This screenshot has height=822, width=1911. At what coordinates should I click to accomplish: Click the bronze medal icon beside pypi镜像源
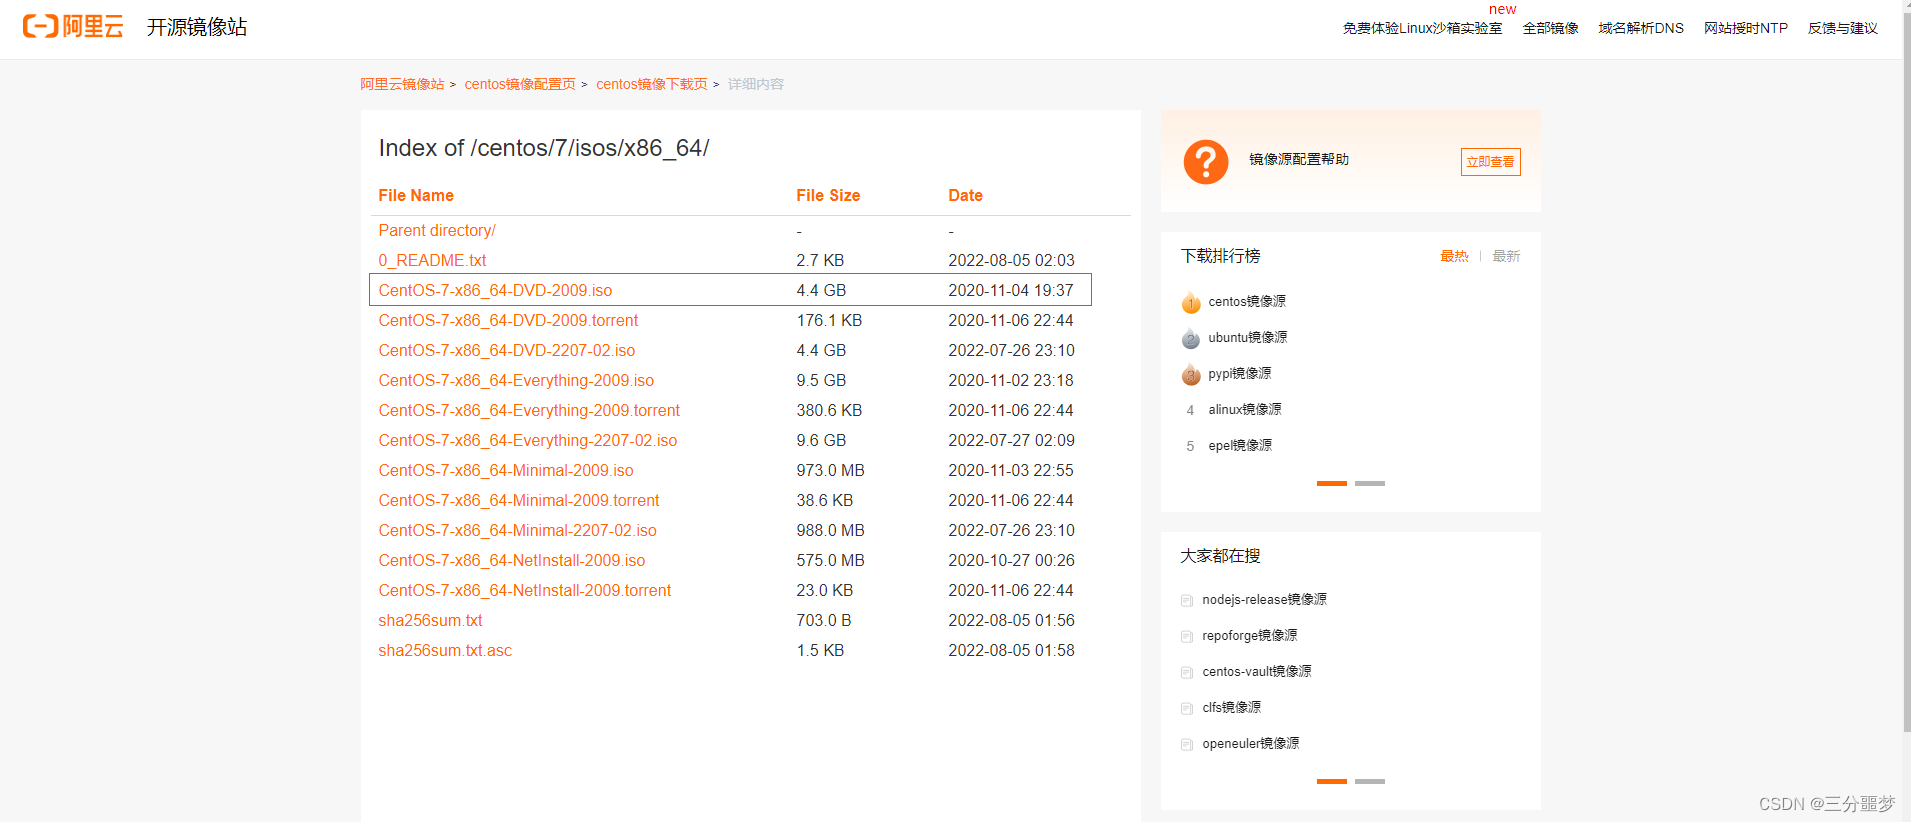coord(1190,374)
